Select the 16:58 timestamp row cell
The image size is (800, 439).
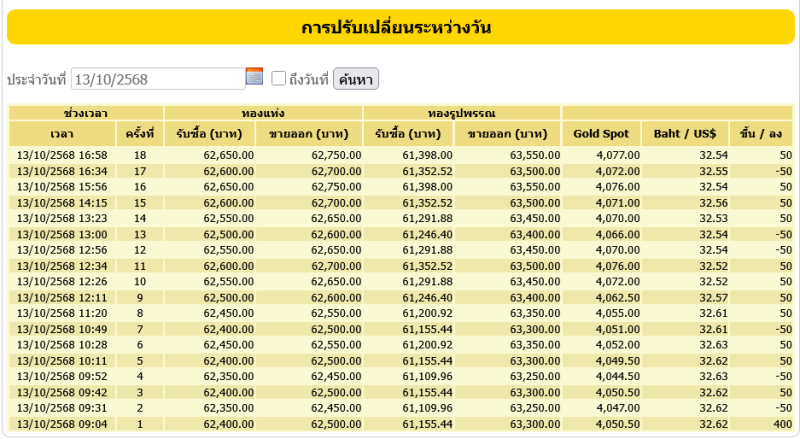coord(62,155)
